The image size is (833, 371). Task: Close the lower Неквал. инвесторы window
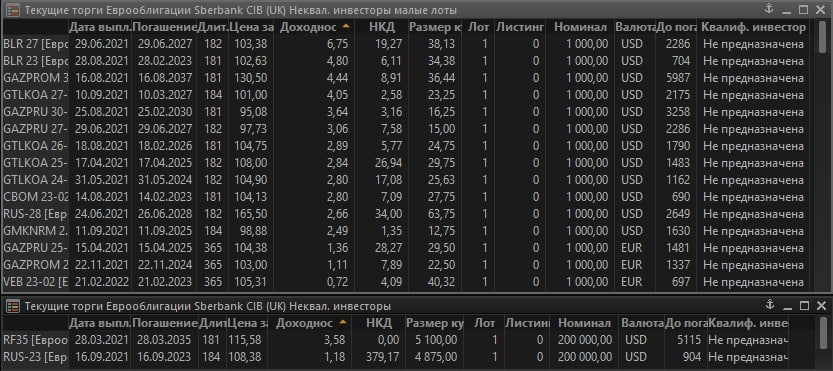point(821,305)
